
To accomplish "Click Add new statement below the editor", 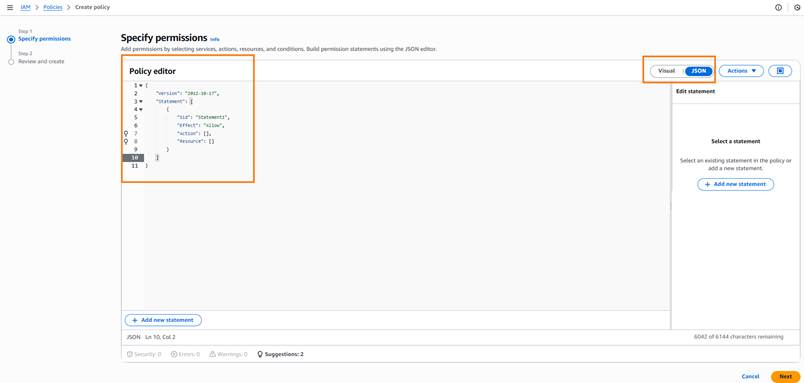I will tap(163, 320).
